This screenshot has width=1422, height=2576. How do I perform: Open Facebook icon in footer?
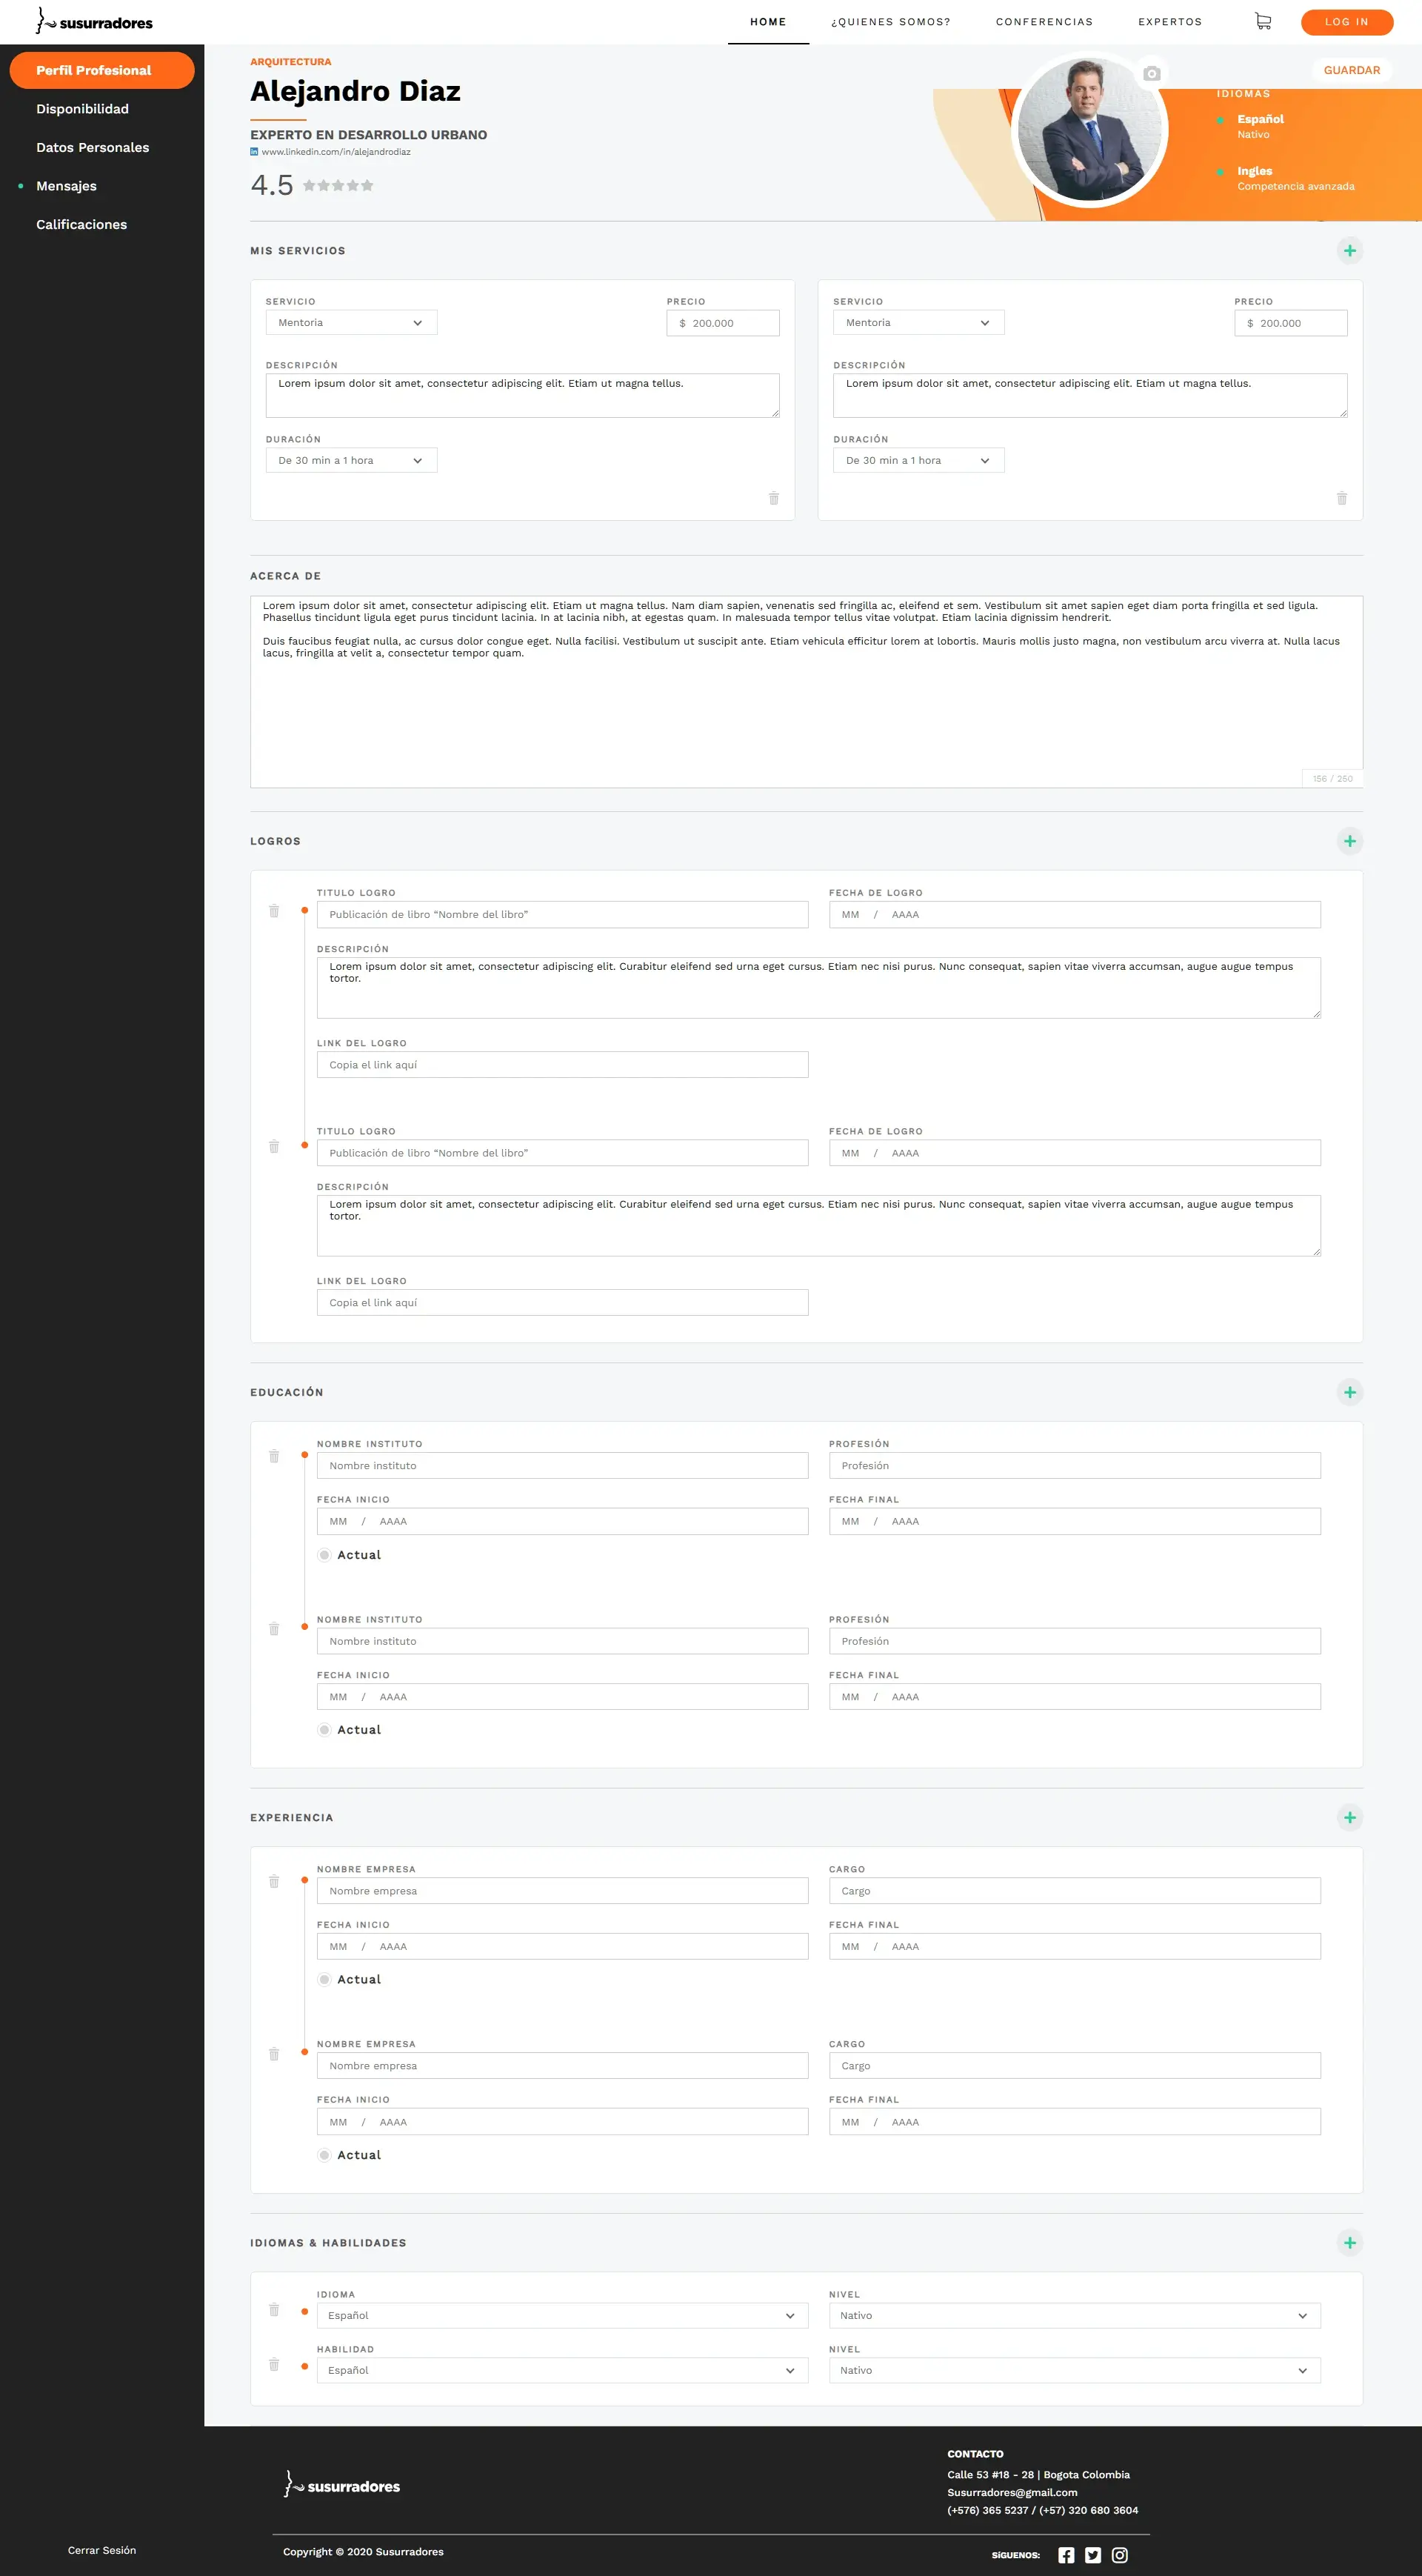coord(1066,2555)
